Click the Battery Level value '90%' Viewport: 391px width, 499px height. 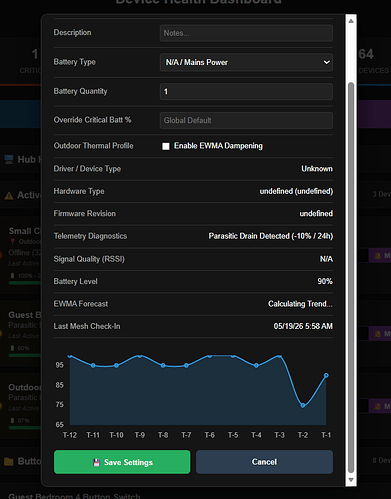tap(325, 281)
